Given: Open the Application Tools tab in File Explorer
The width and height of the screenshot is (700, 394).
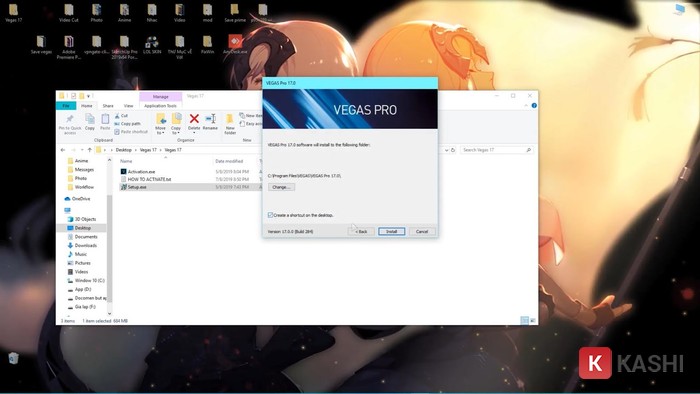Looking at the screenshot, I should click(x=160, y=106).
